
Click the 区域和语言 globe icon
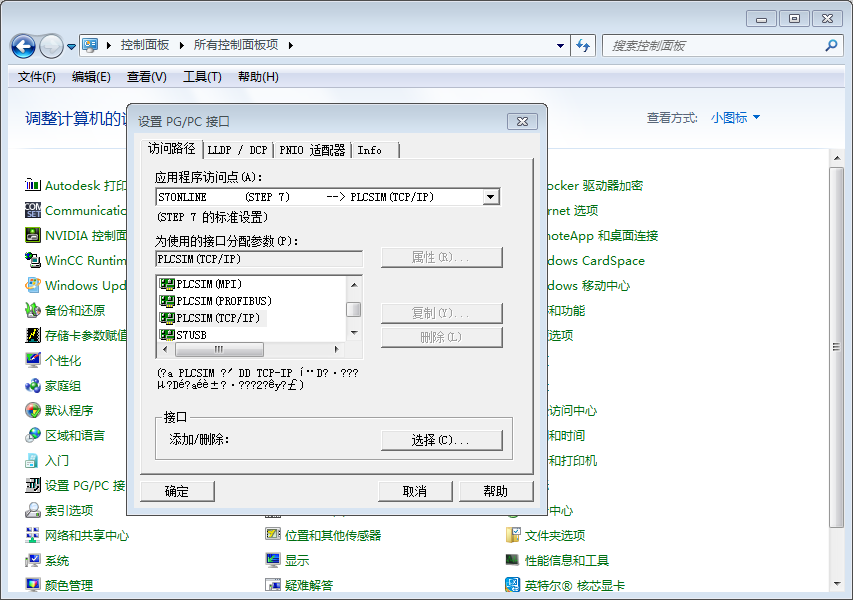pyautogui.click(x=33, y=435)
